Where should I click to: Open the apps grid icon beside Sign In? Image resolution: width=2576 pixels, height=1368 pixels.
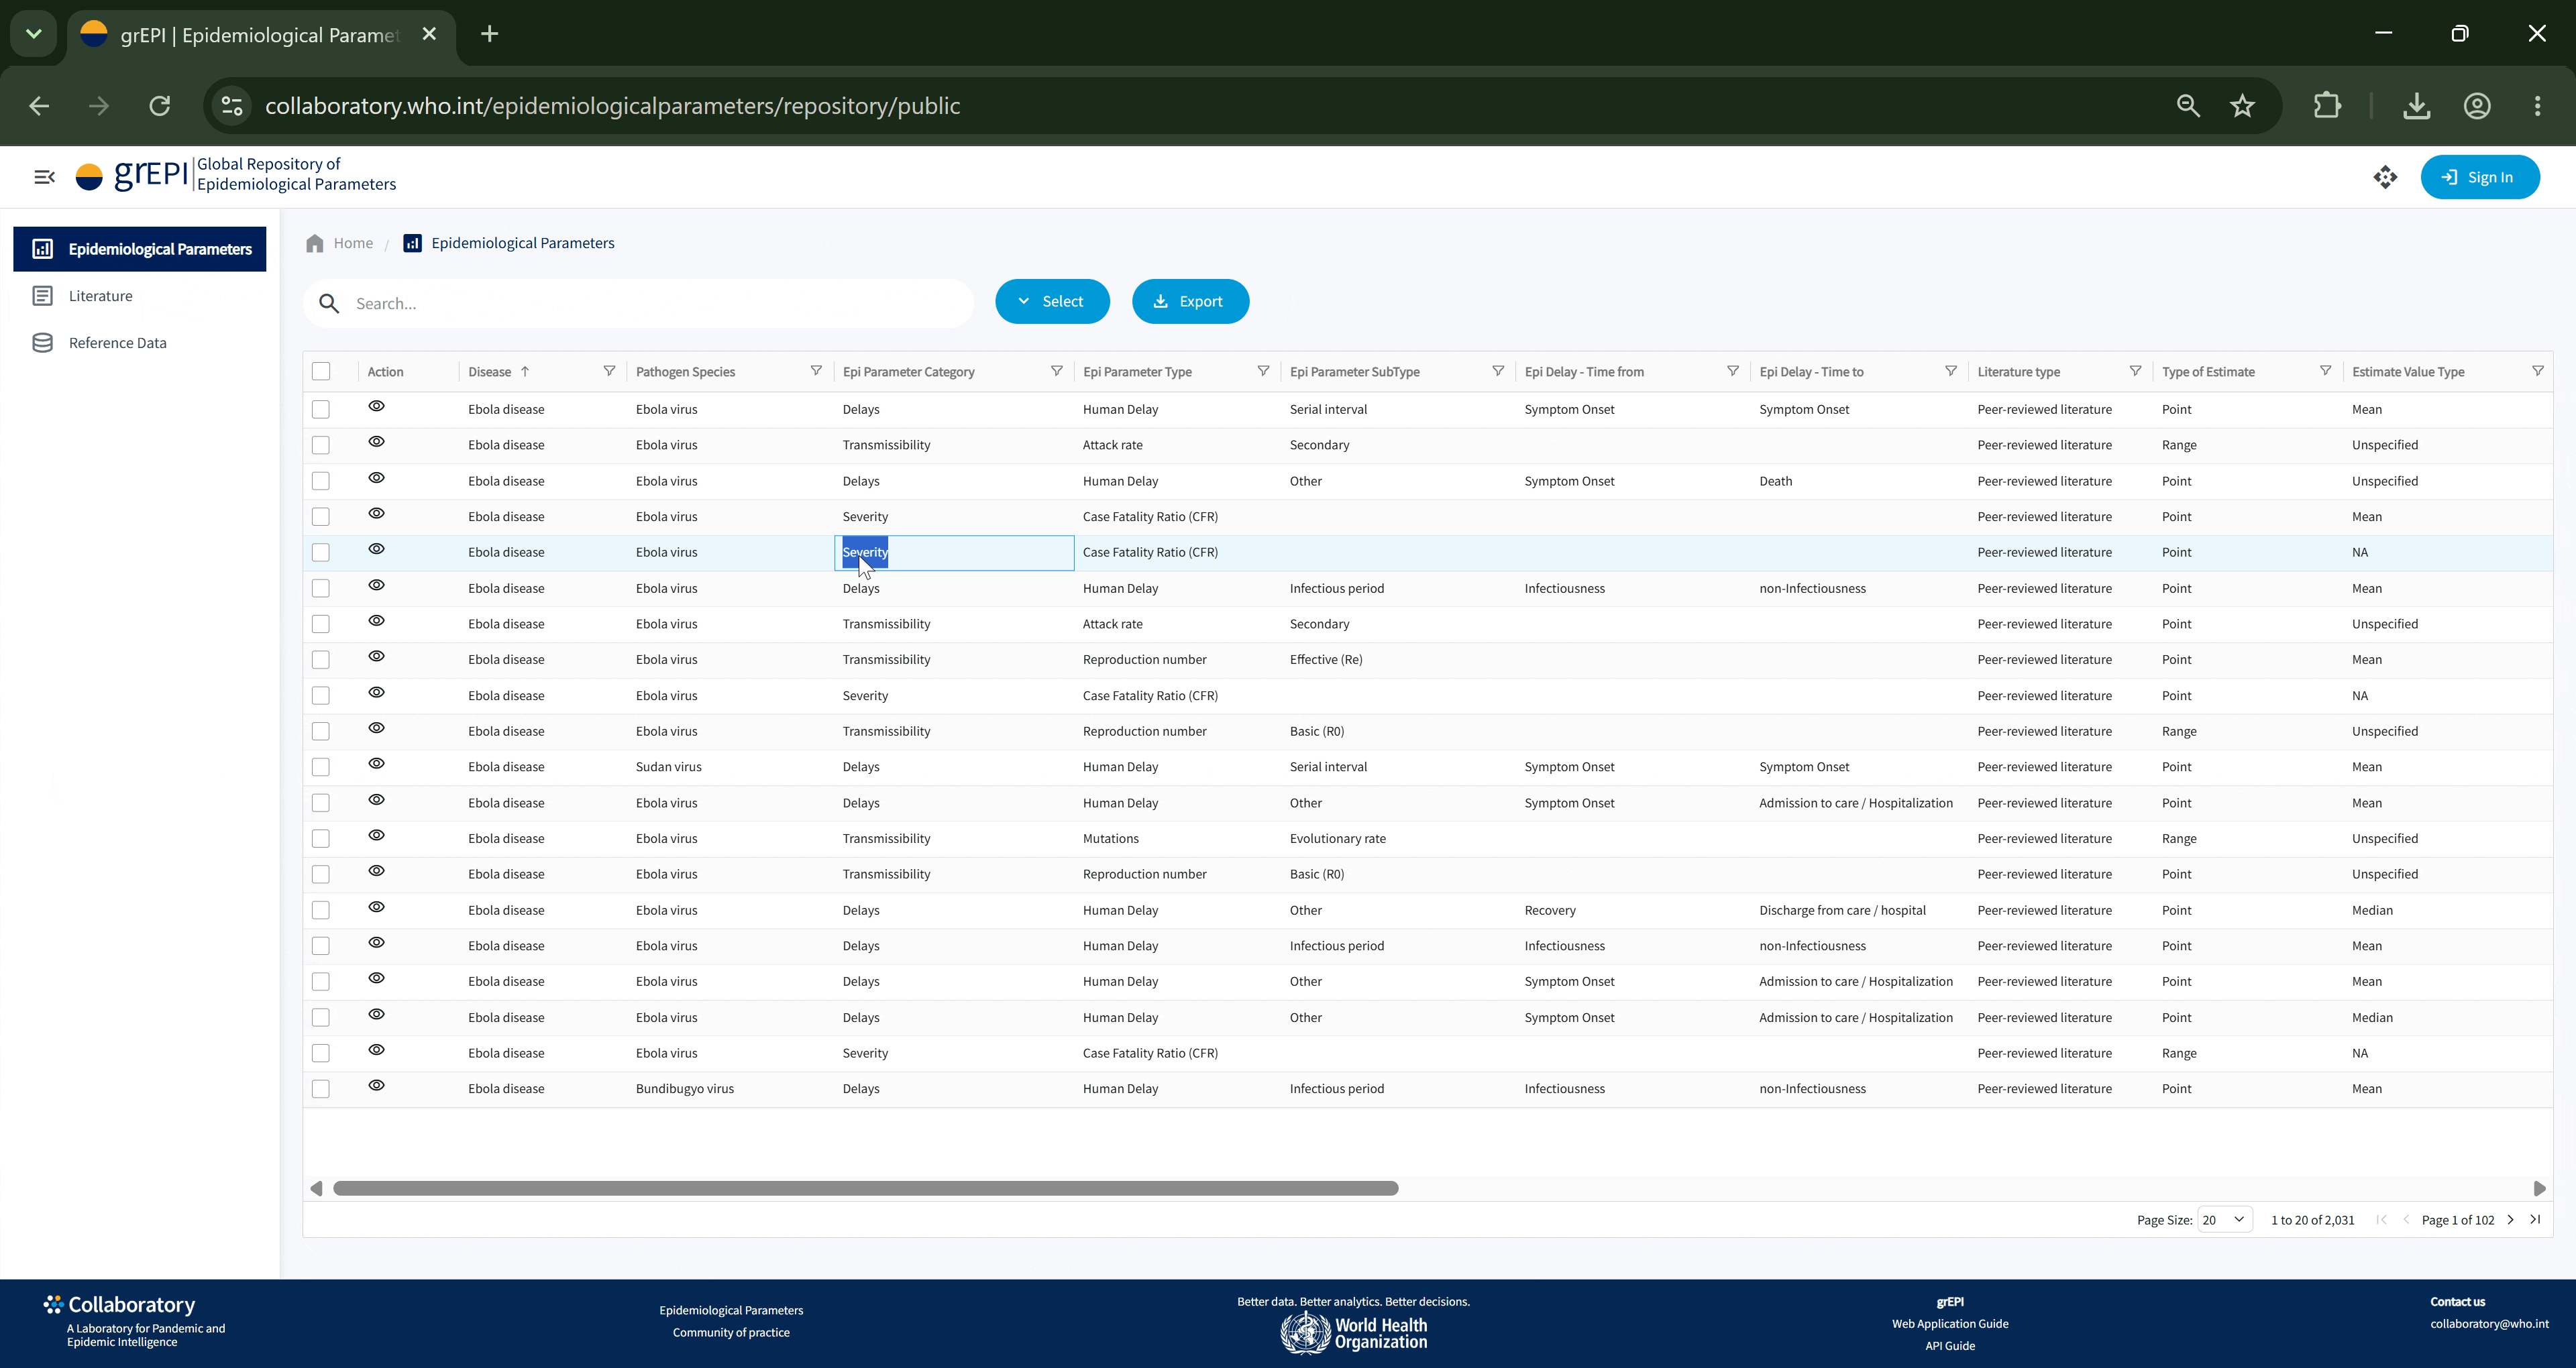tap(2385, 177)
